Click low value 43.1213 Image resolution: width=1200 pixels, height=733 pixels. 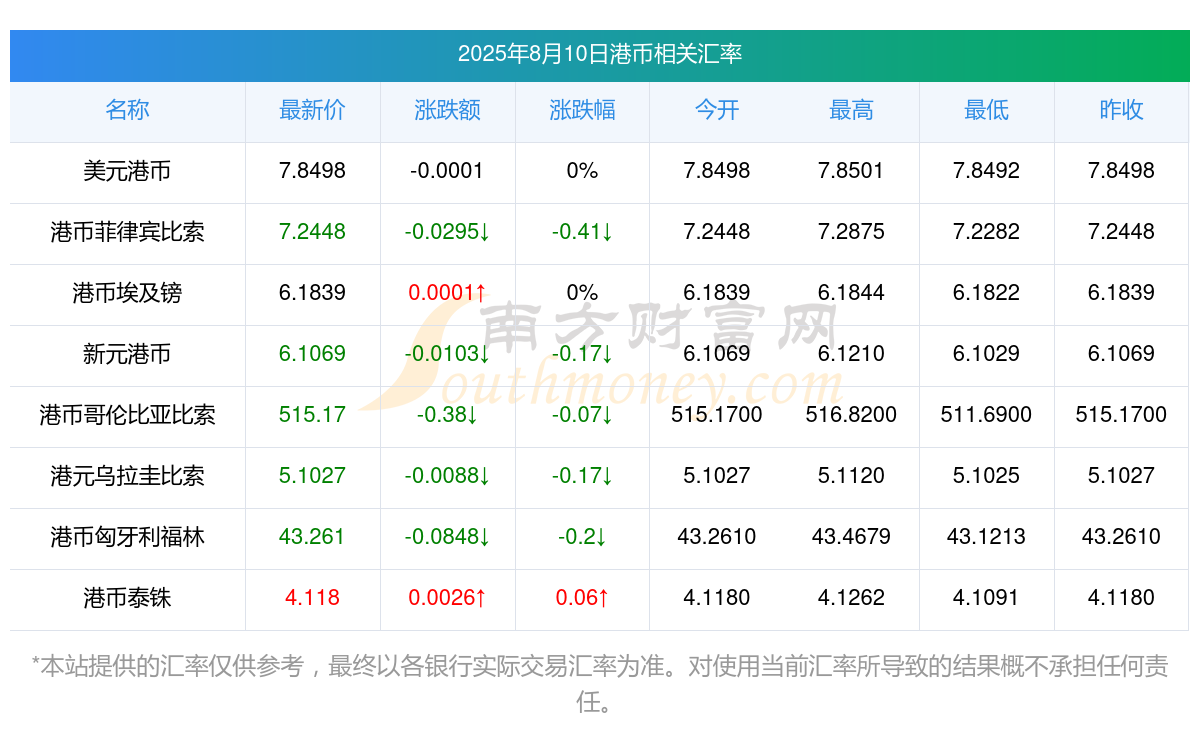pos(986,537)
